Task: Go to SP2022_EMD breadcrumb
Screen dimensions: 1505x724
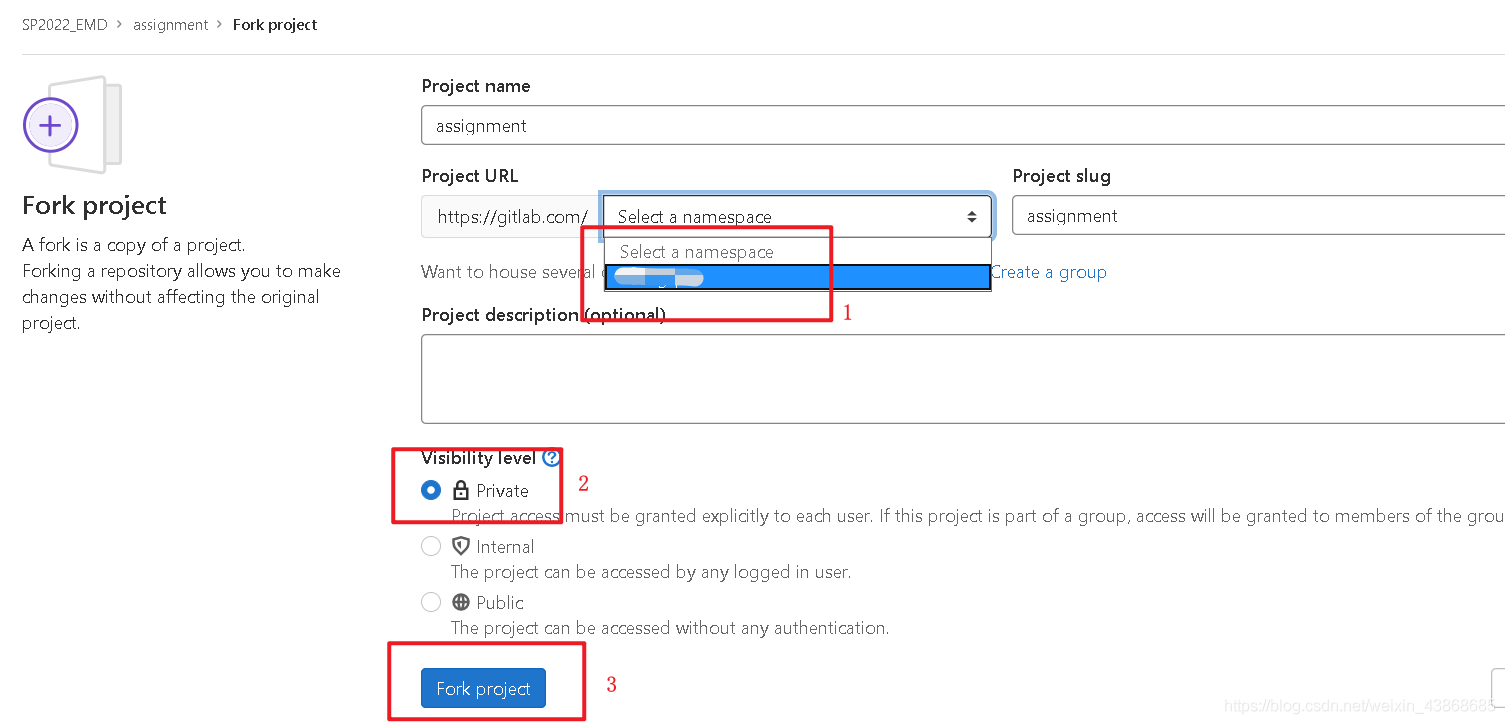Action: [64, 24]
